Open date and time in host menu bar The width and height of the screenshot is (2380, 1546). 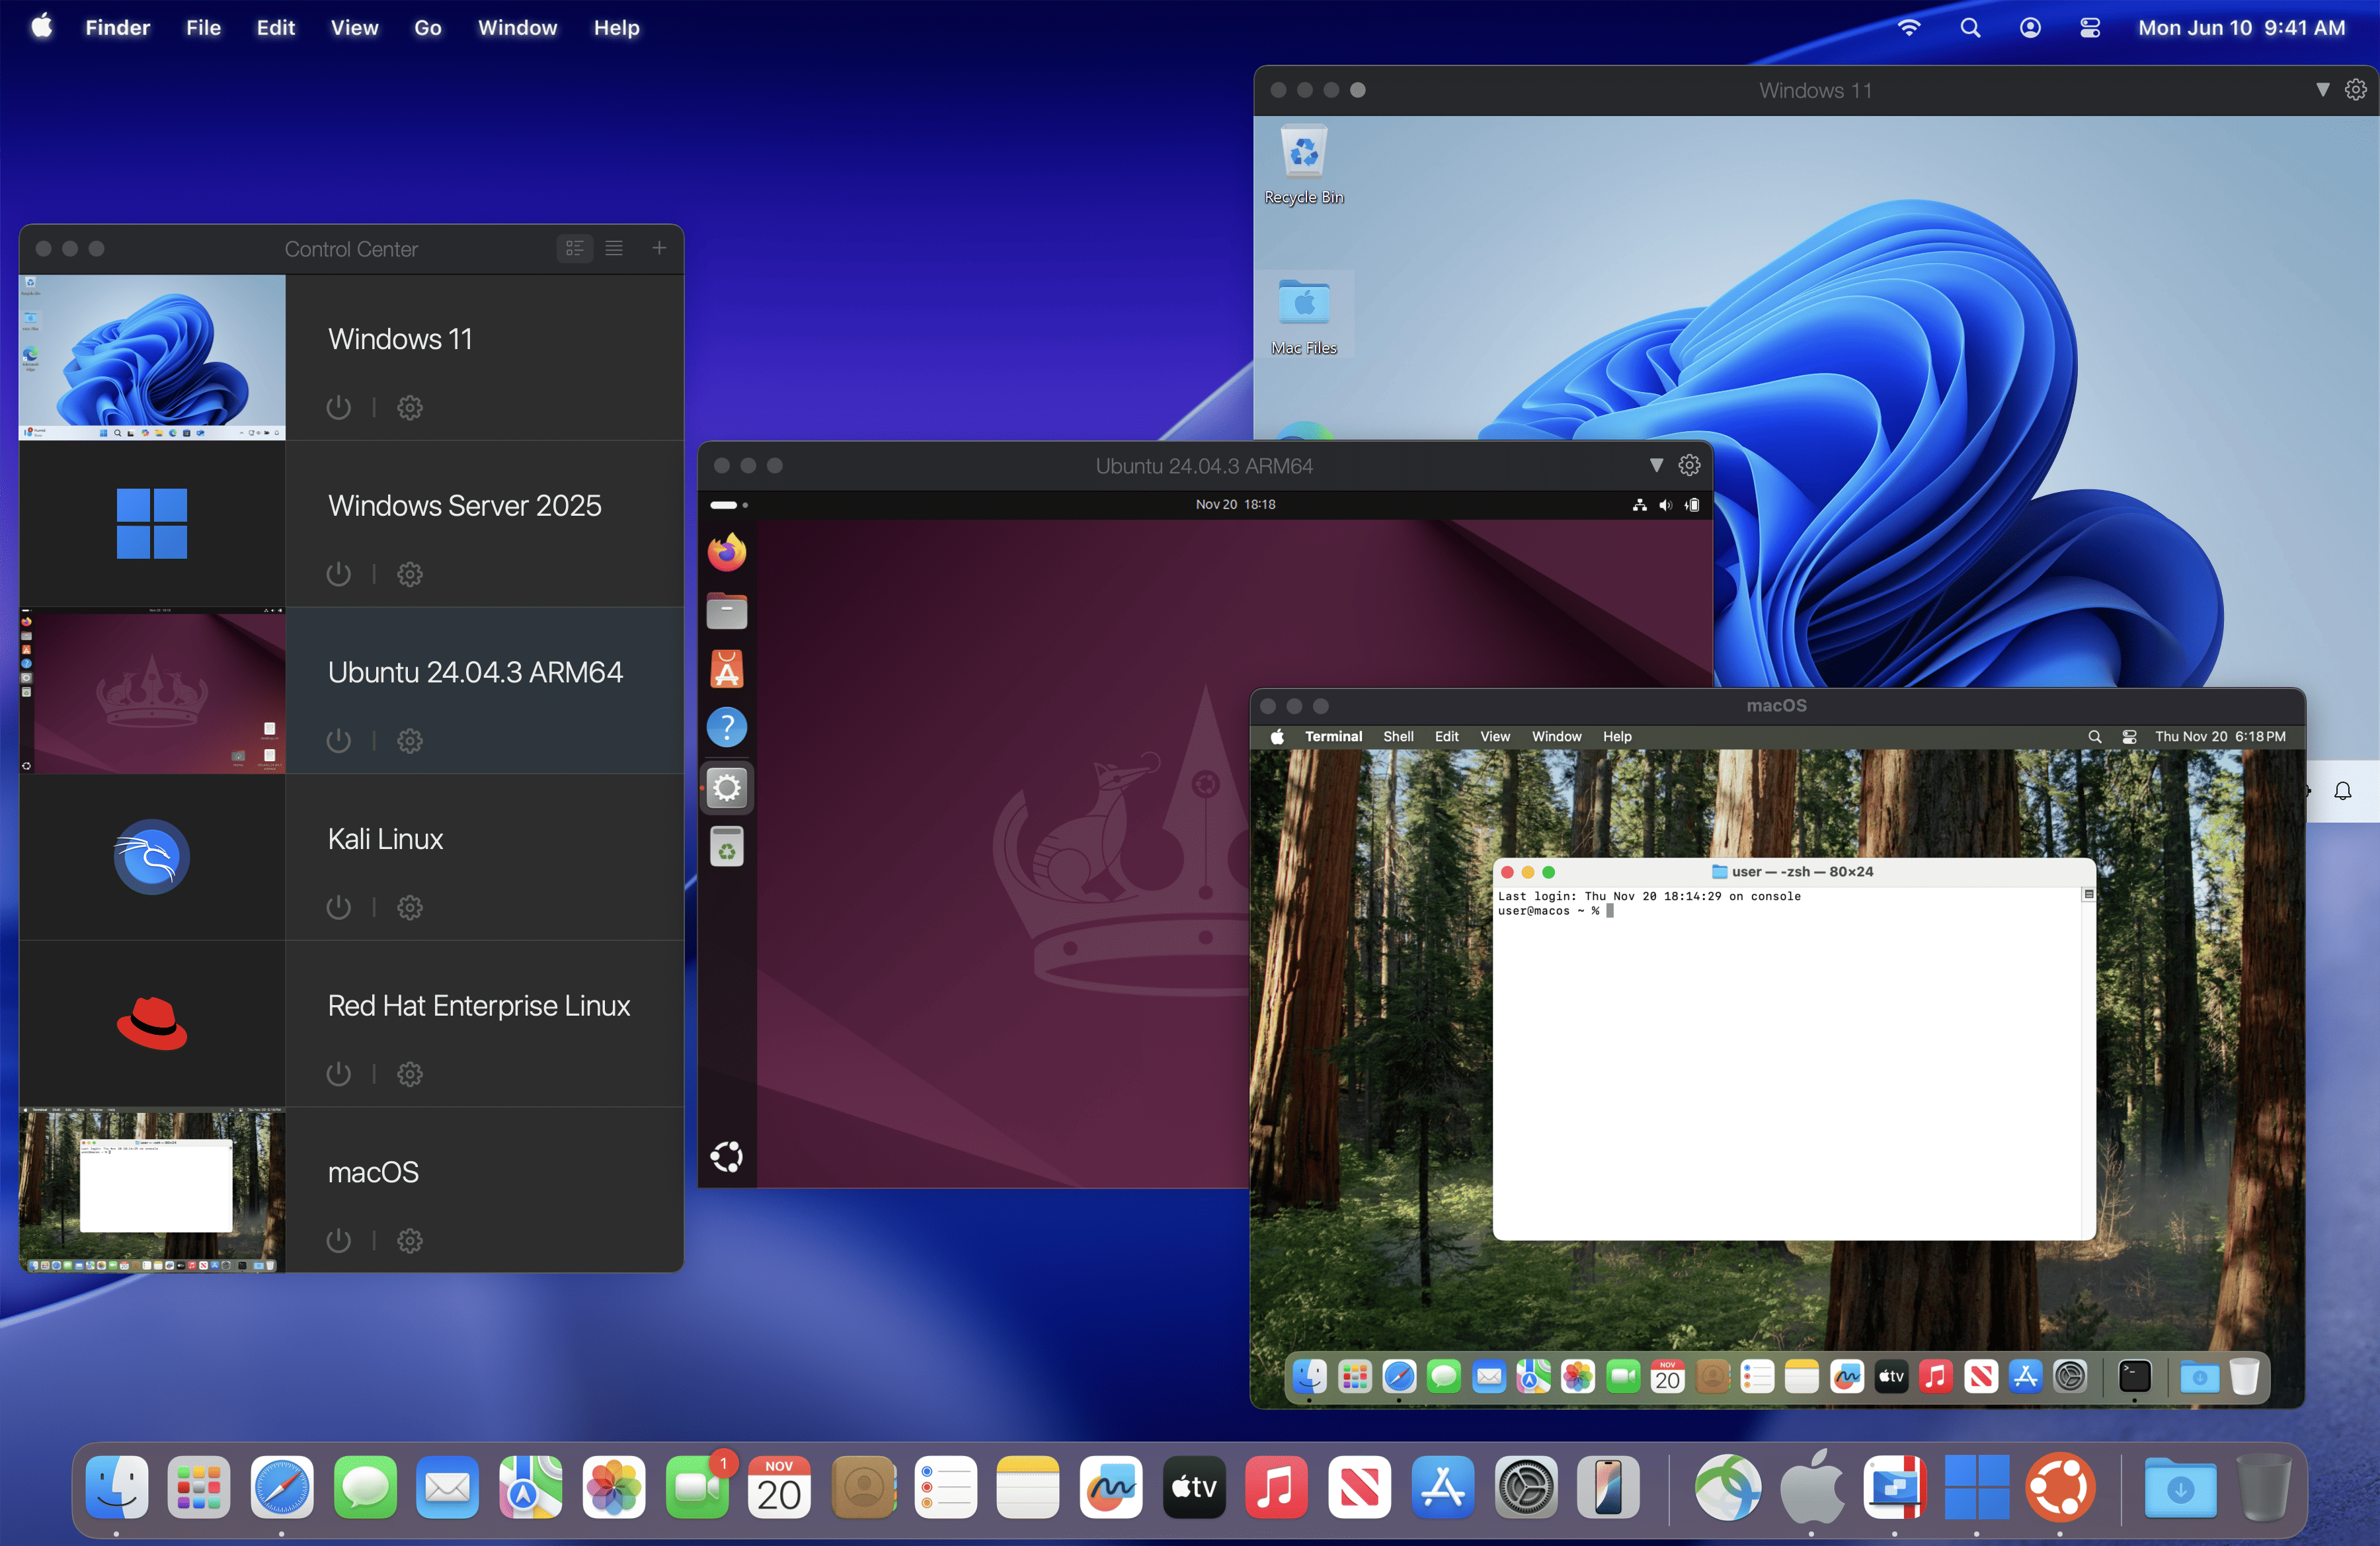[2241, 28]
